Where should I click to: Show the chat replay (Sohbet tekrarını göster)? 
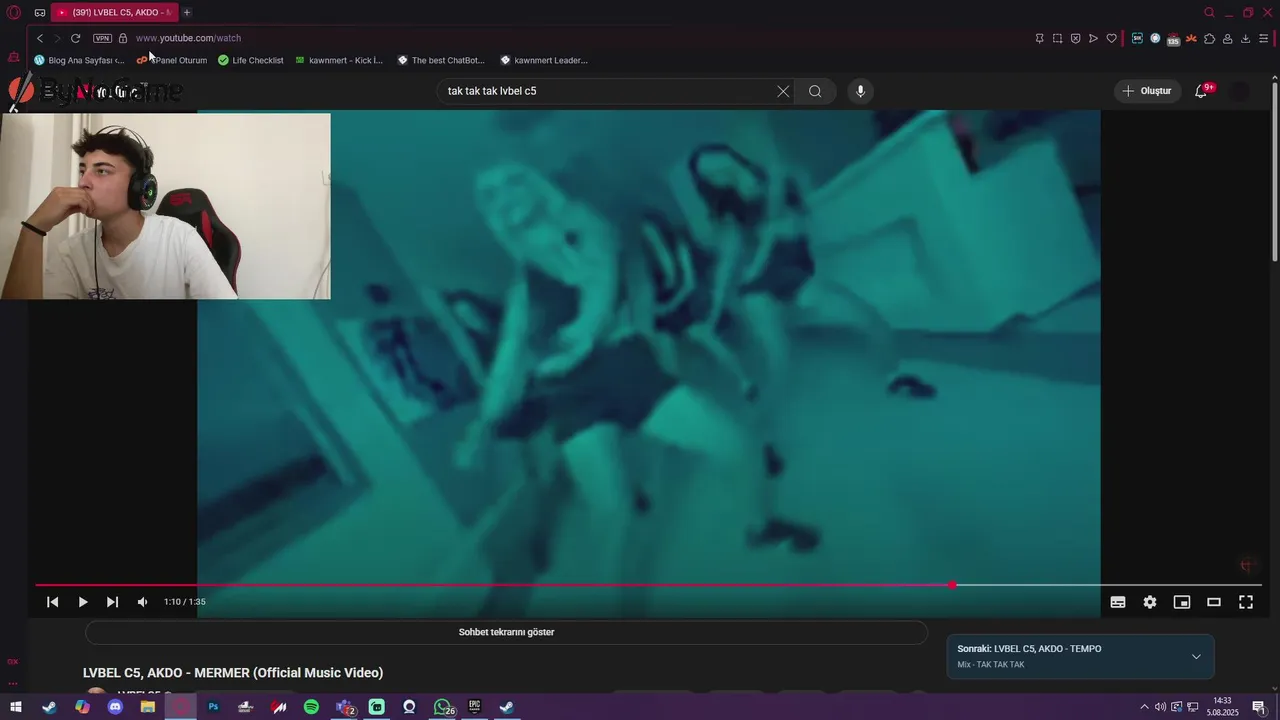(506, 632)
